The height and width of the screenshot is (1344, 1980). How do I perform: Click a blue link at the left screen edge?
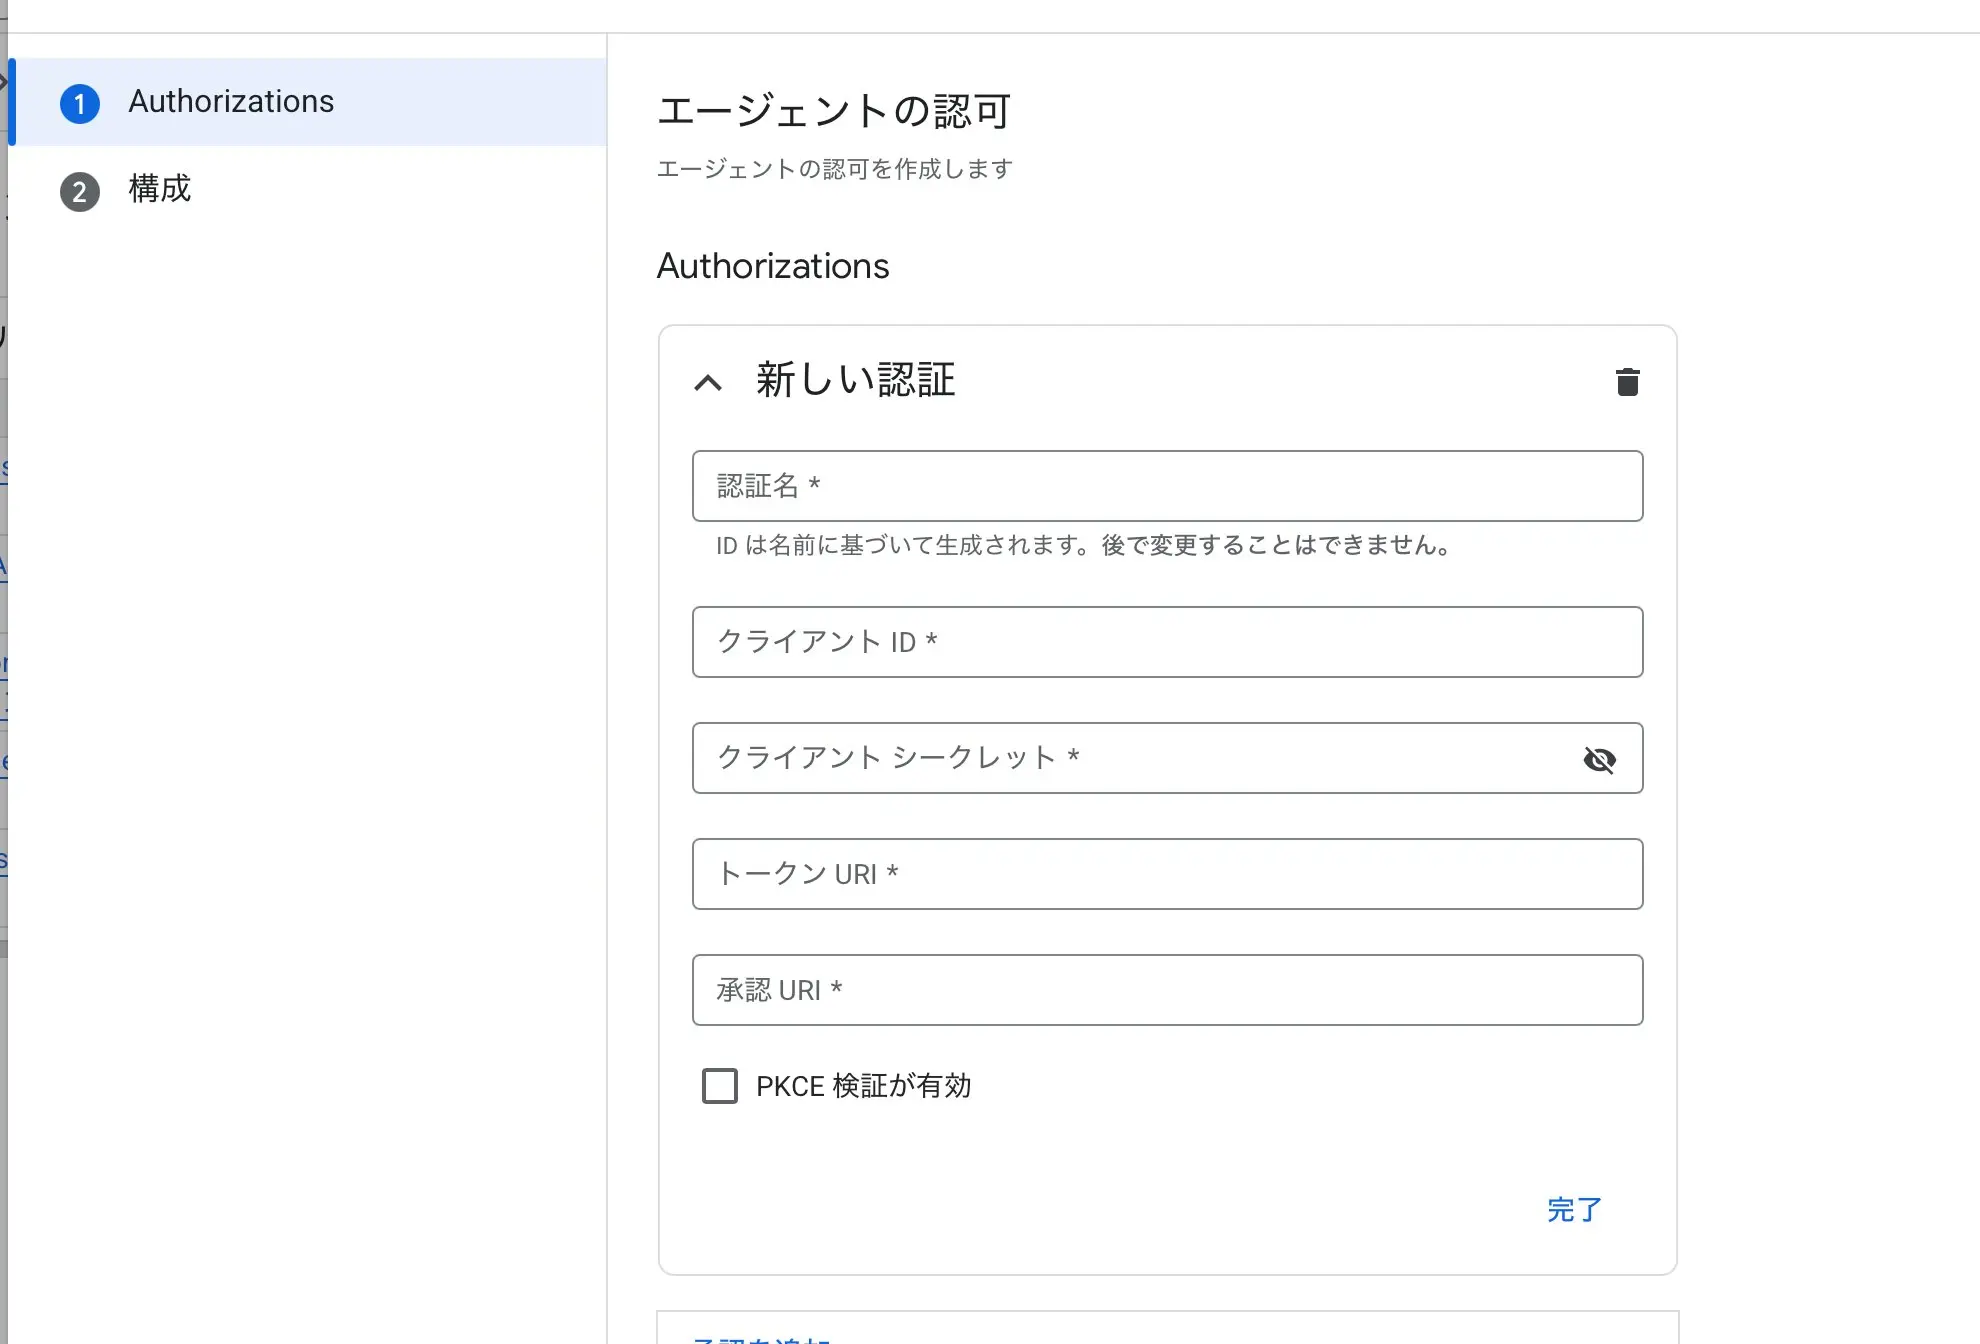click(3, 466)
